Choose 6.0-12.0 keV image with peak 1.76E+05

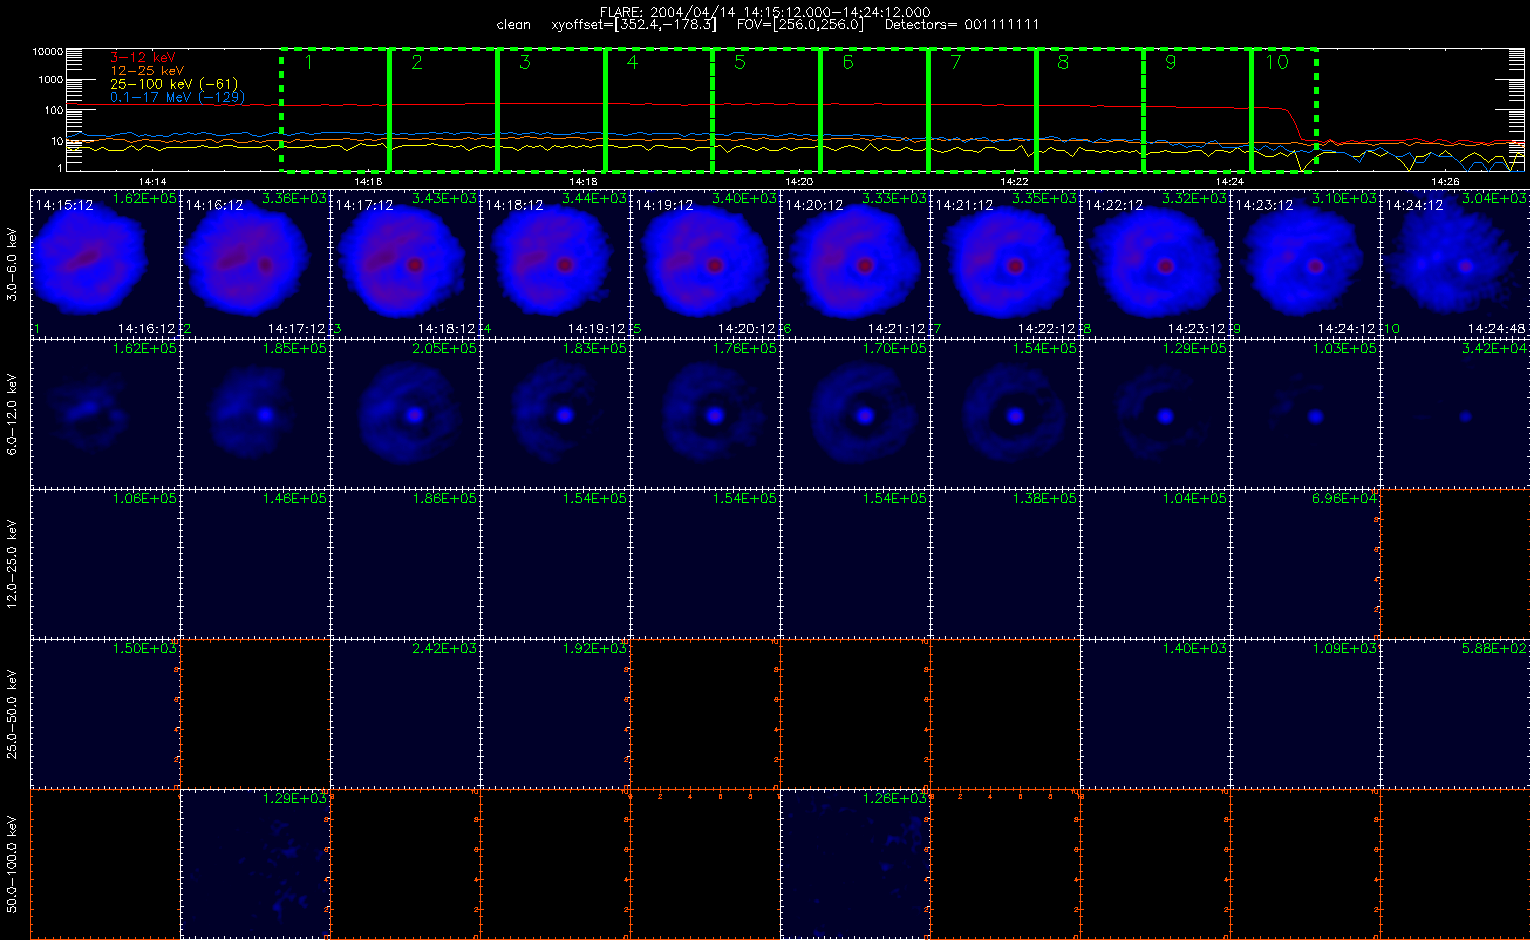pyautogui.click(x=705, y=413)
